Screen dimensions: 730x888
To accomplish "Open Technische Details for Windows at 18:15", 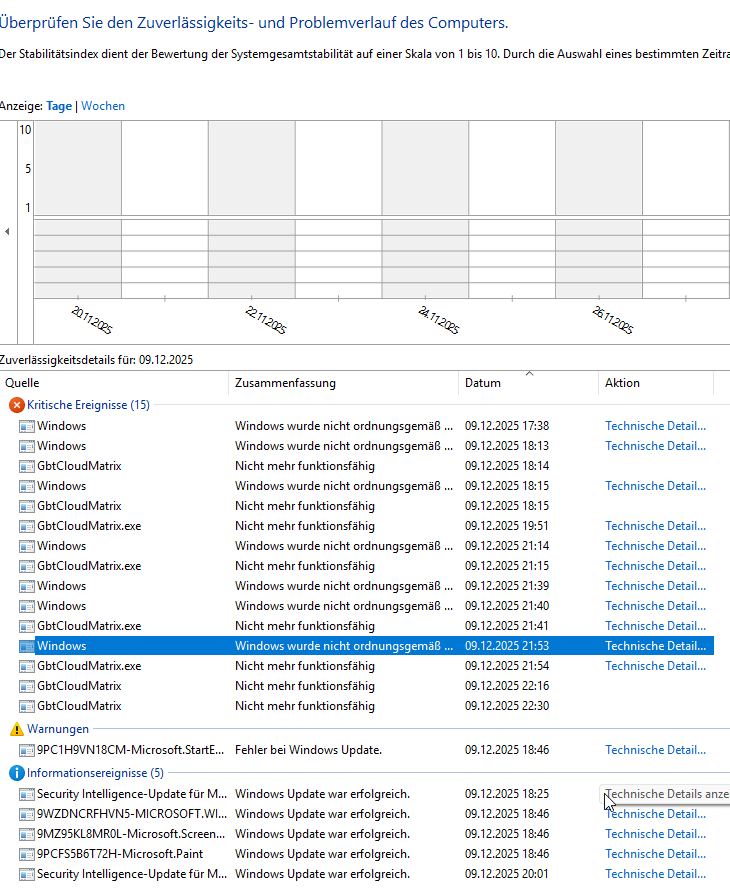I will [655, 486].
